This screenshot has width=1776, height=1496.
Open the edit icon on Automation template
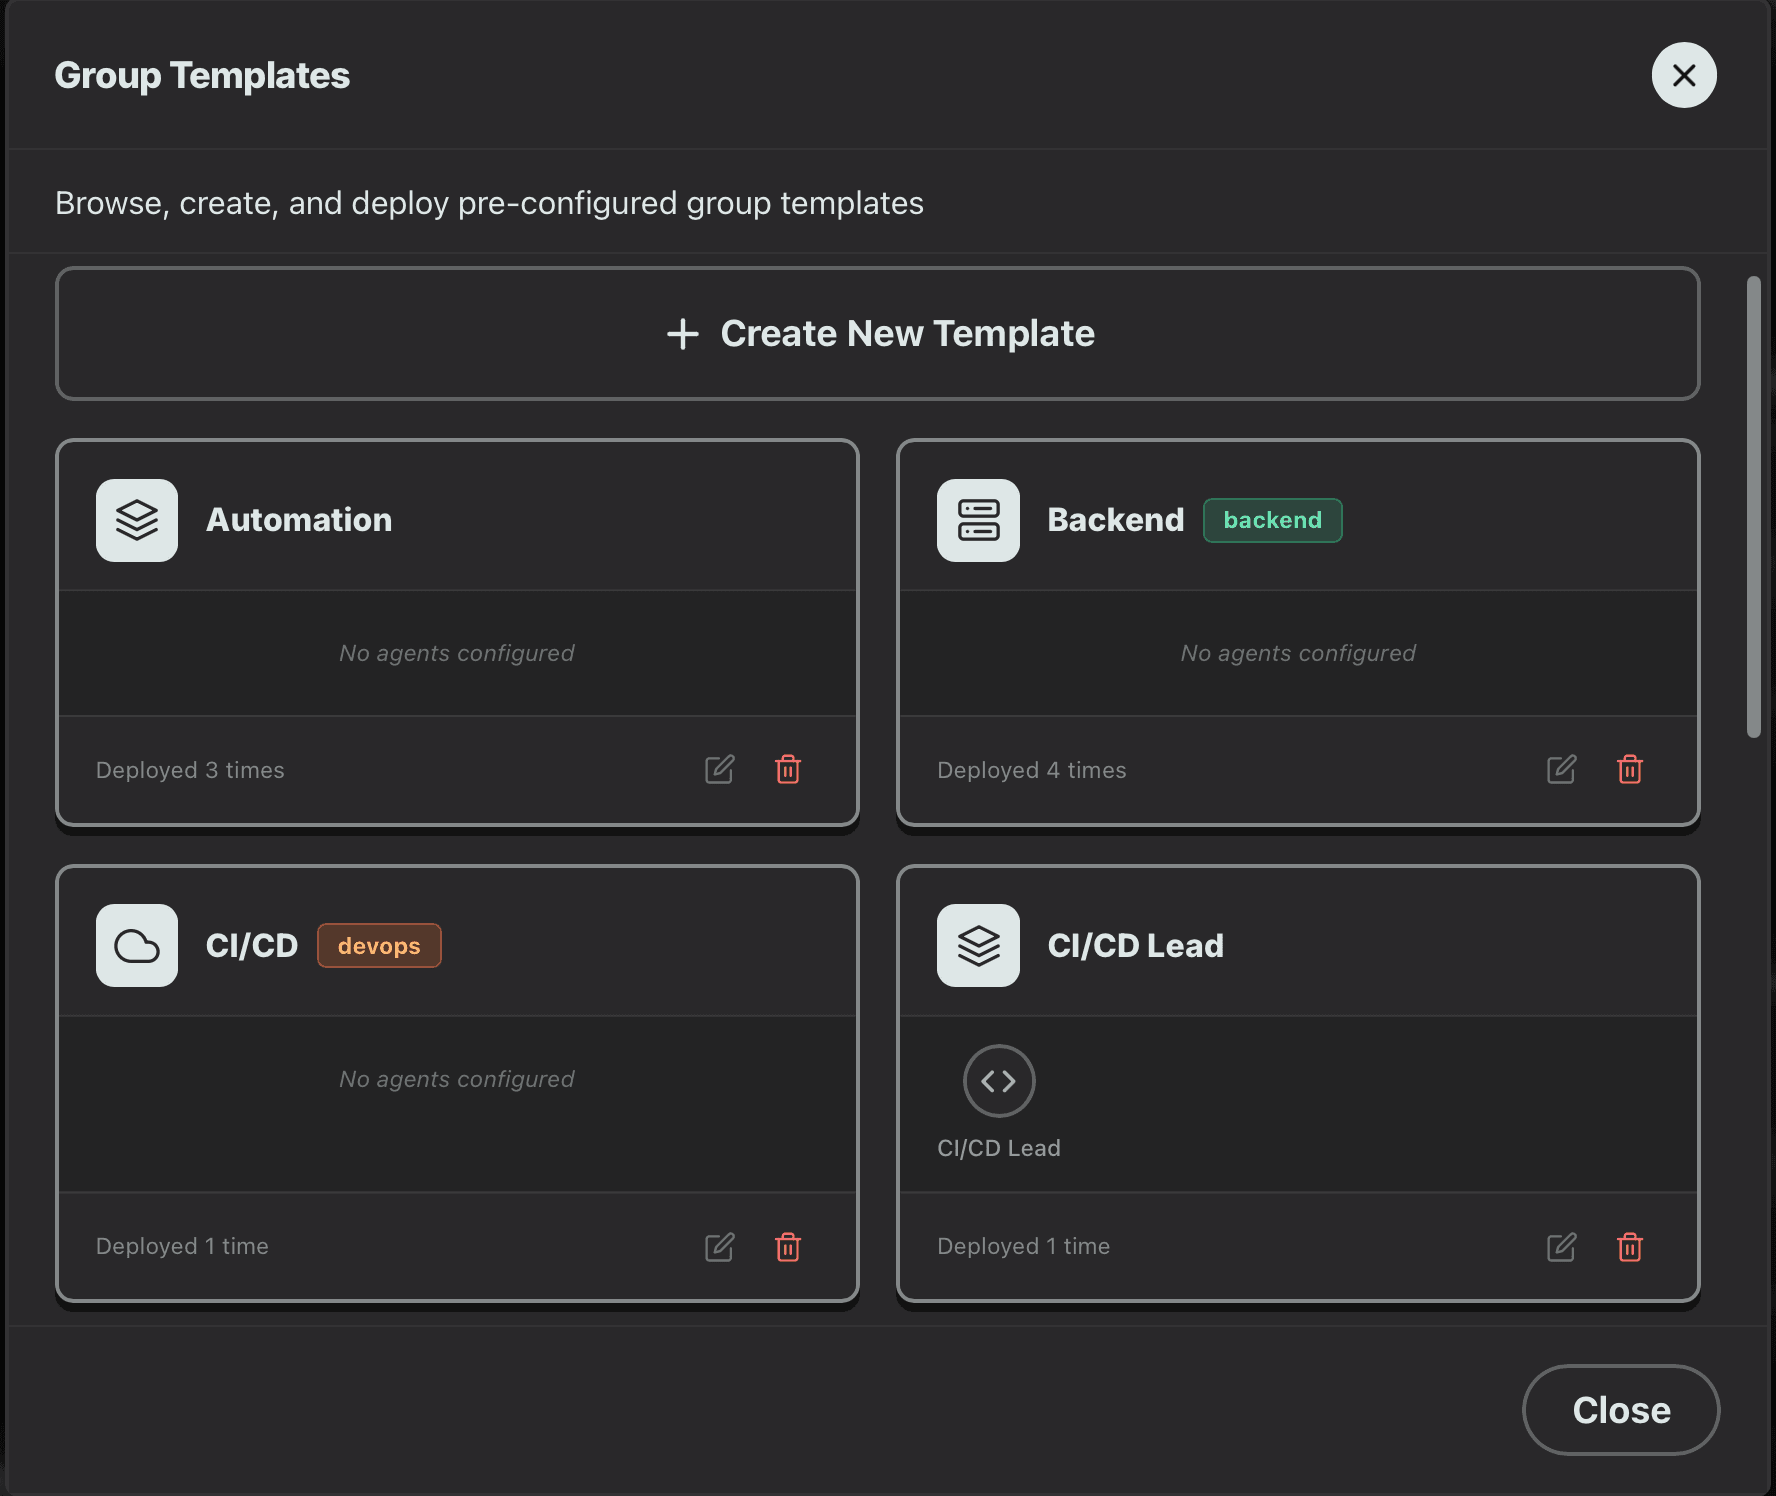pos(719,769)
